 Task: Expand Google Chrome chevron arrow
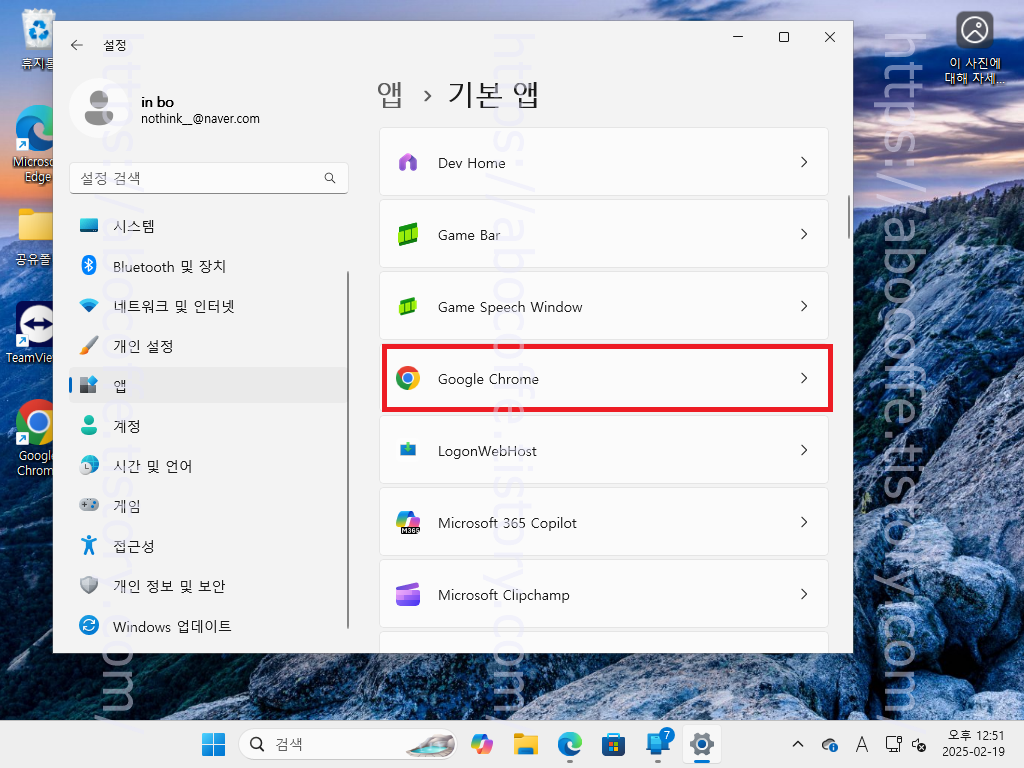804,378
